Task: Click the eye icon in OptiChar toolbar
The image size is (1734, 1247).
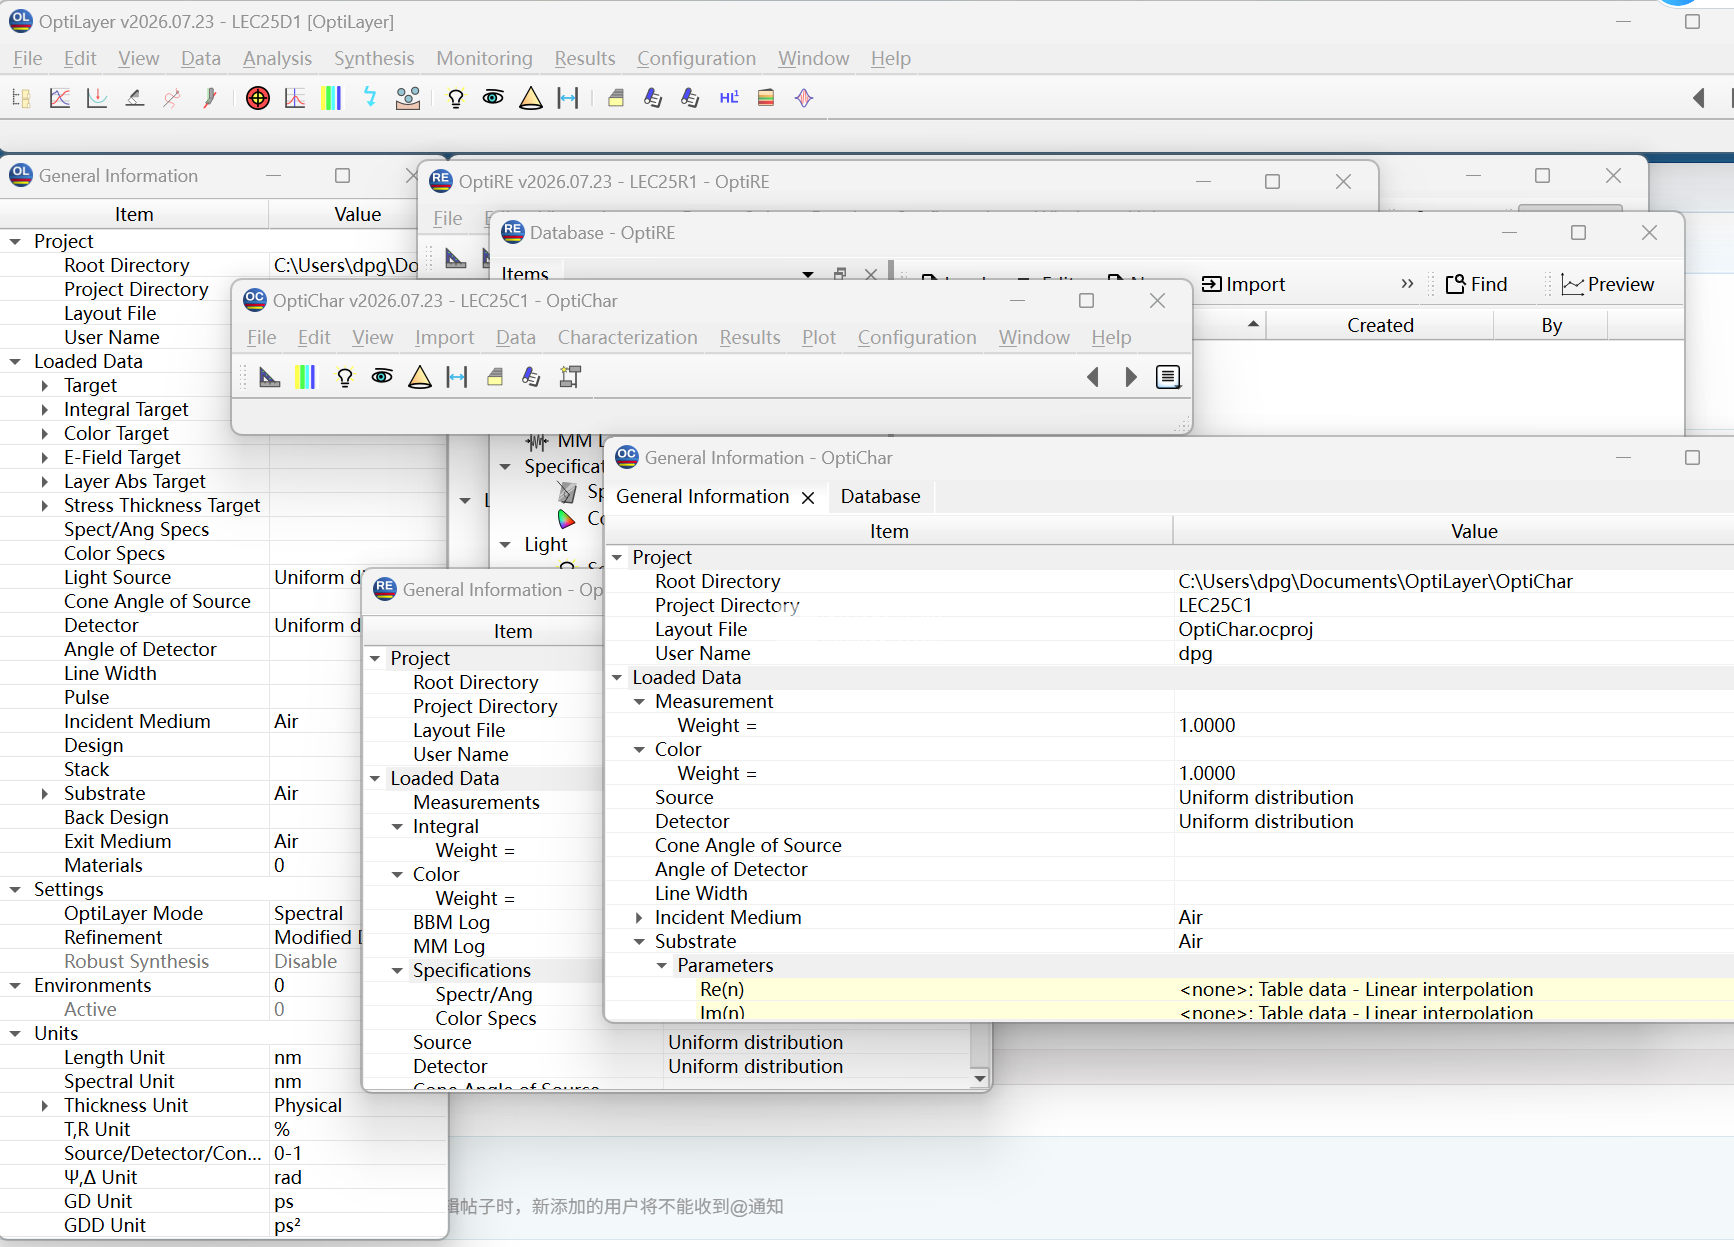Action: click(x=382, y=377)
